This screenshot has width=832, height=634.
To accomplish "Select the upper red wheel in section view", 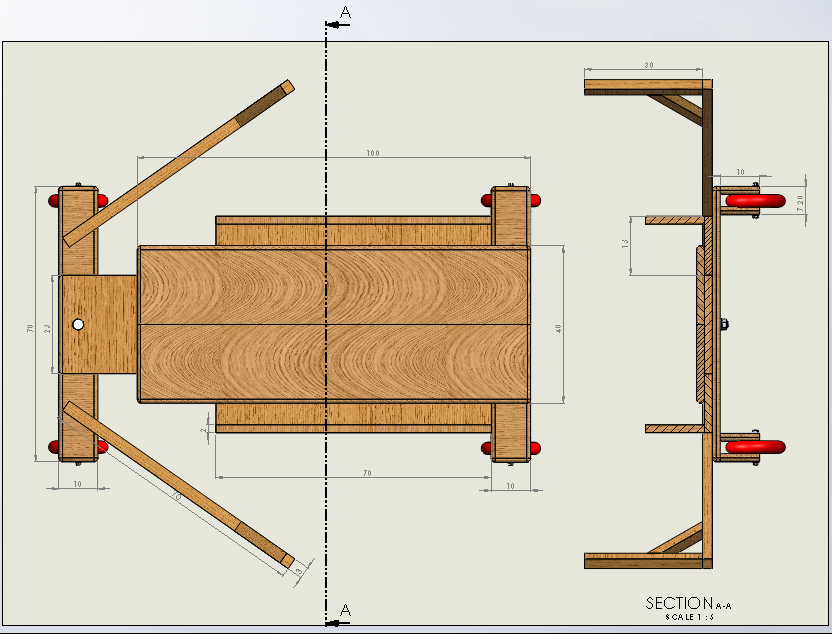I will (x=755, y=201).
